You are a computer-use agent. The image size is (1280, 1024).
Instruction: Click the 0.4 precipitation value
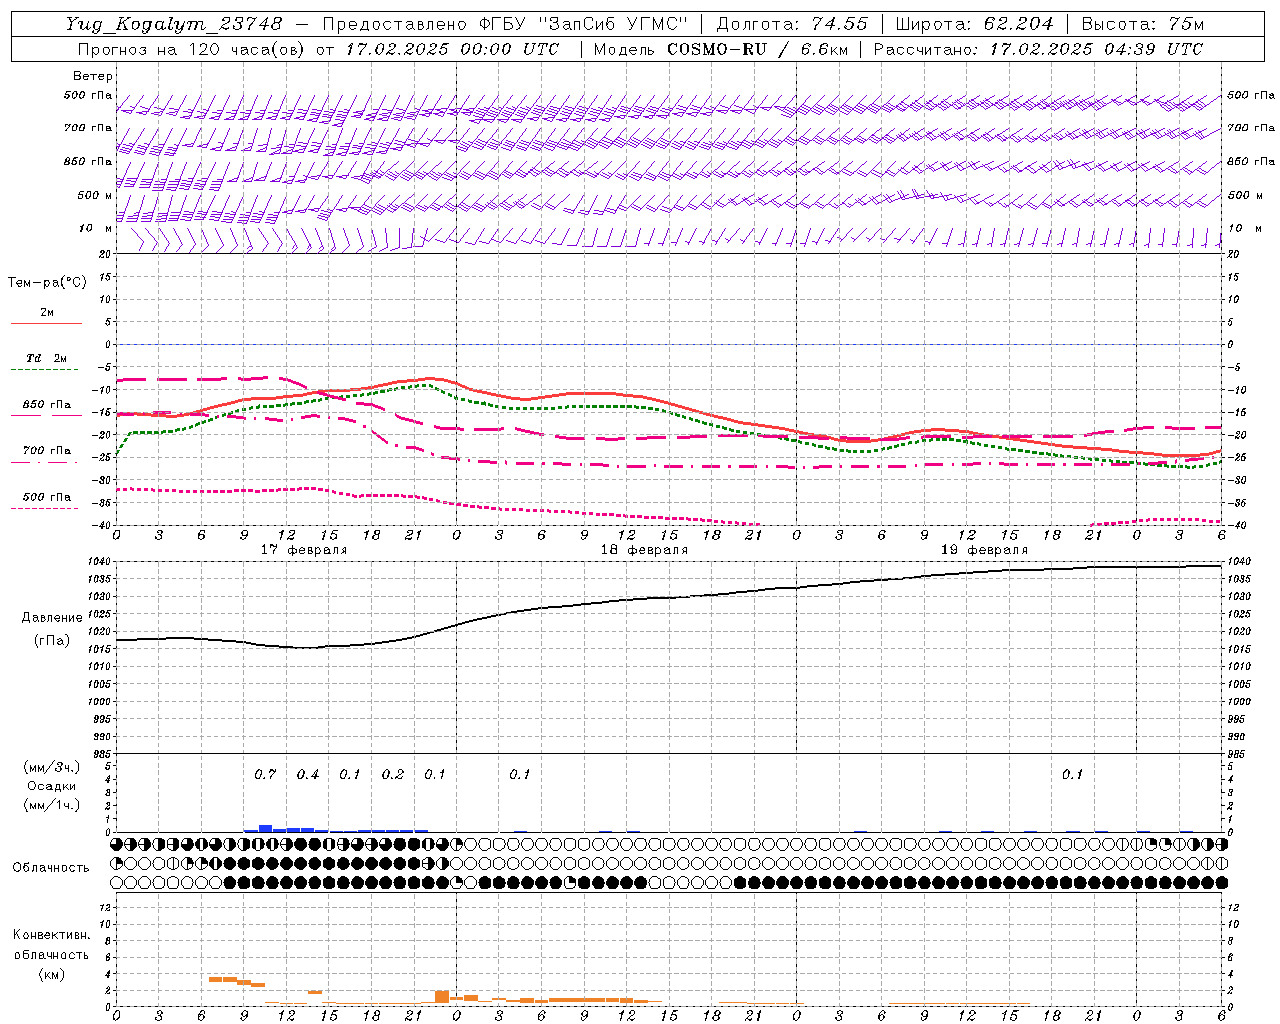(308, 775)
